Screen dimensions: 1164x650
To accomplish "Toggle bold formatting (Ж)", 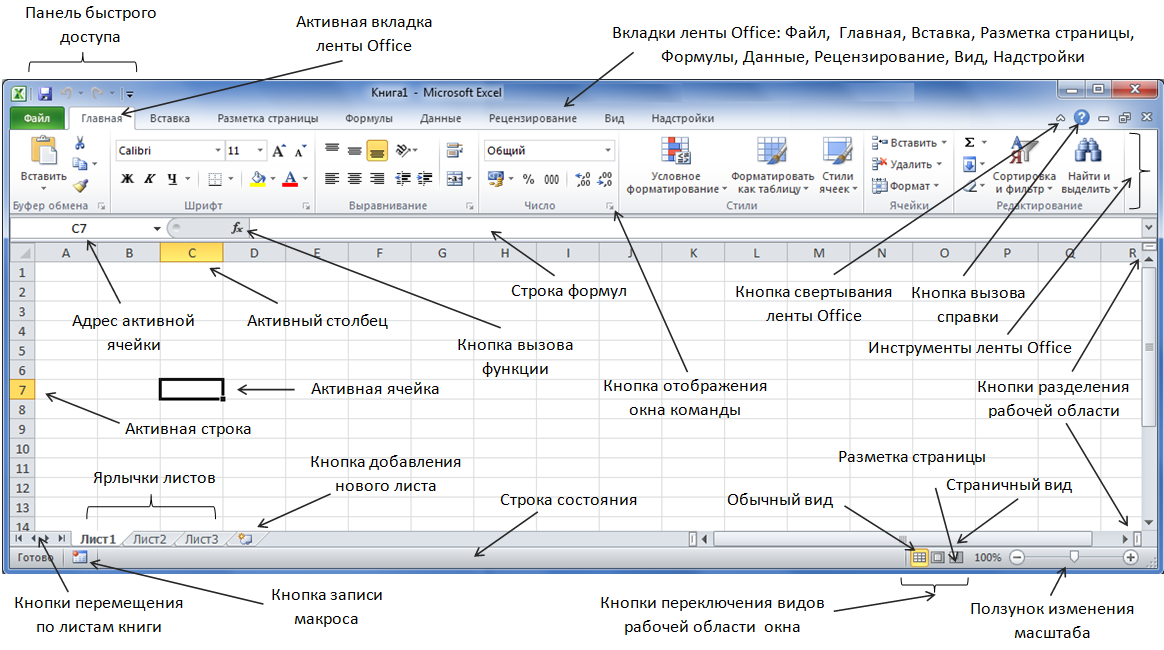I will 127,180.
